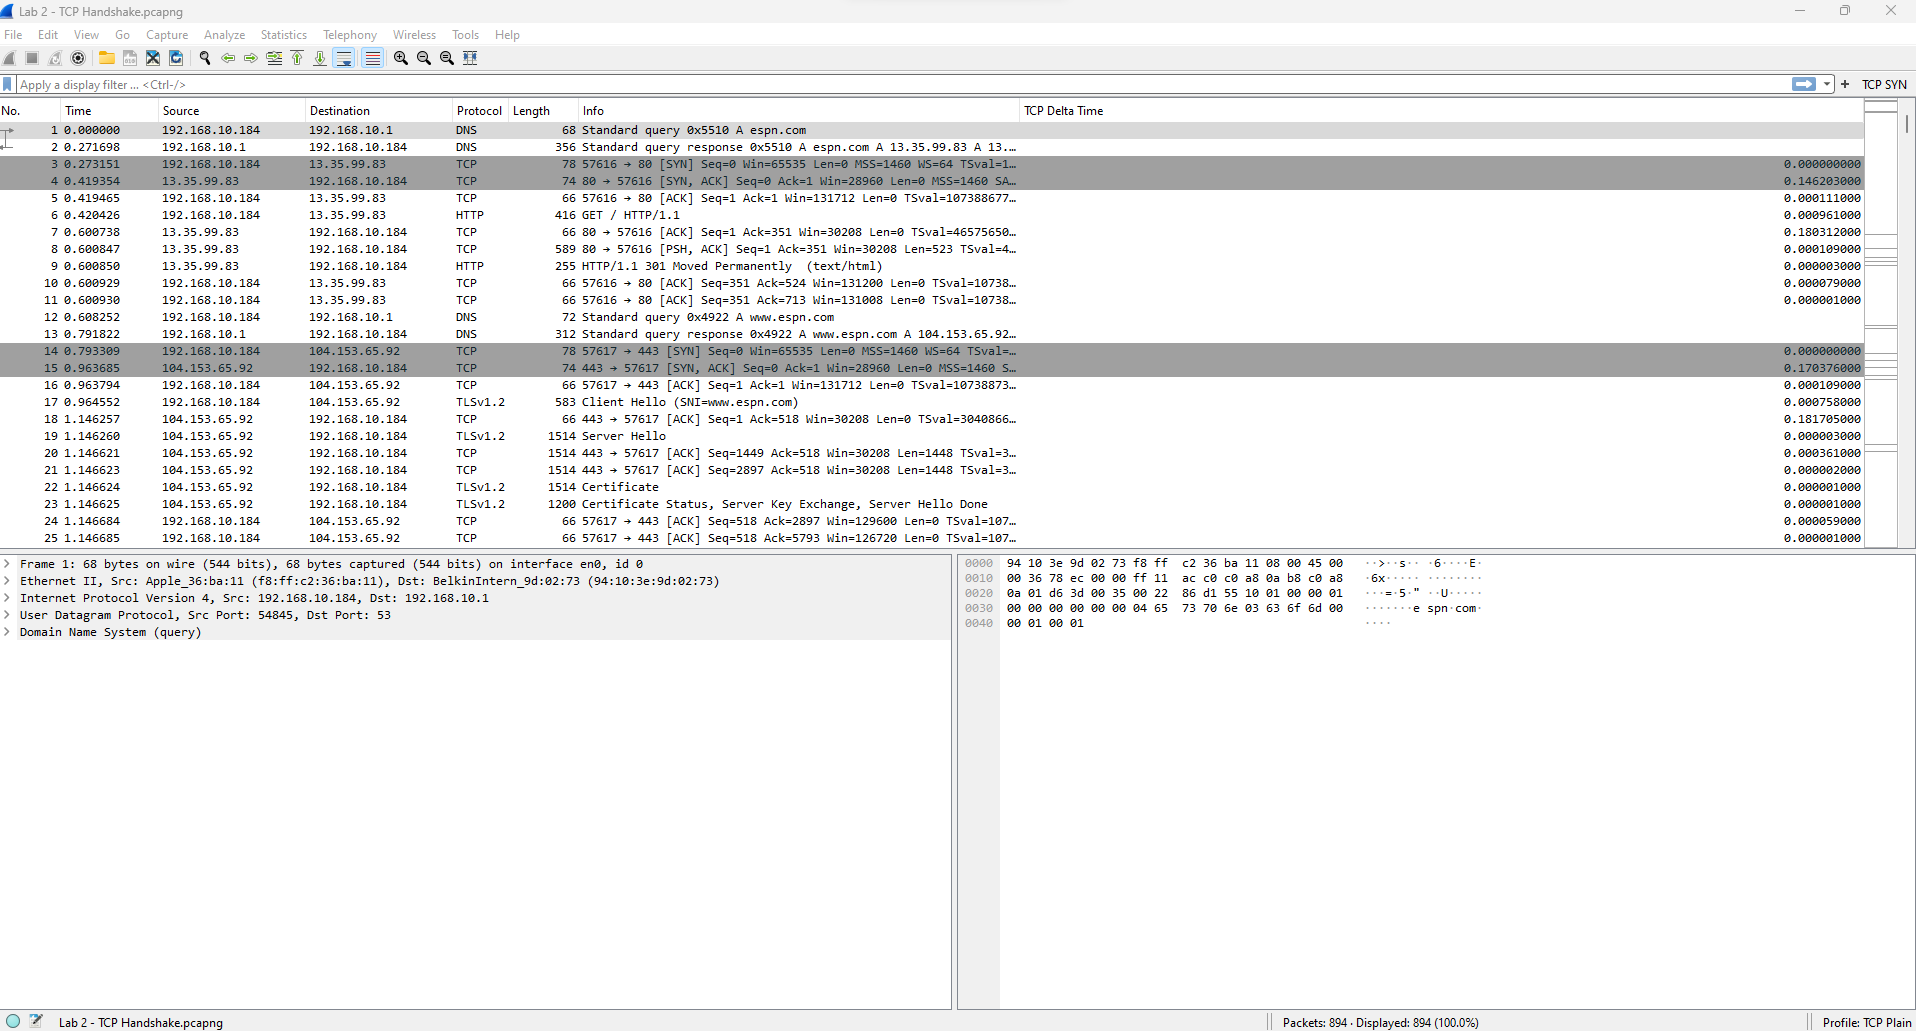Image resolution: width=1916 pixels, height=1031 pixels.
Task: Toggle the display filter bookmark icon
Action: [x=8, y=84]
